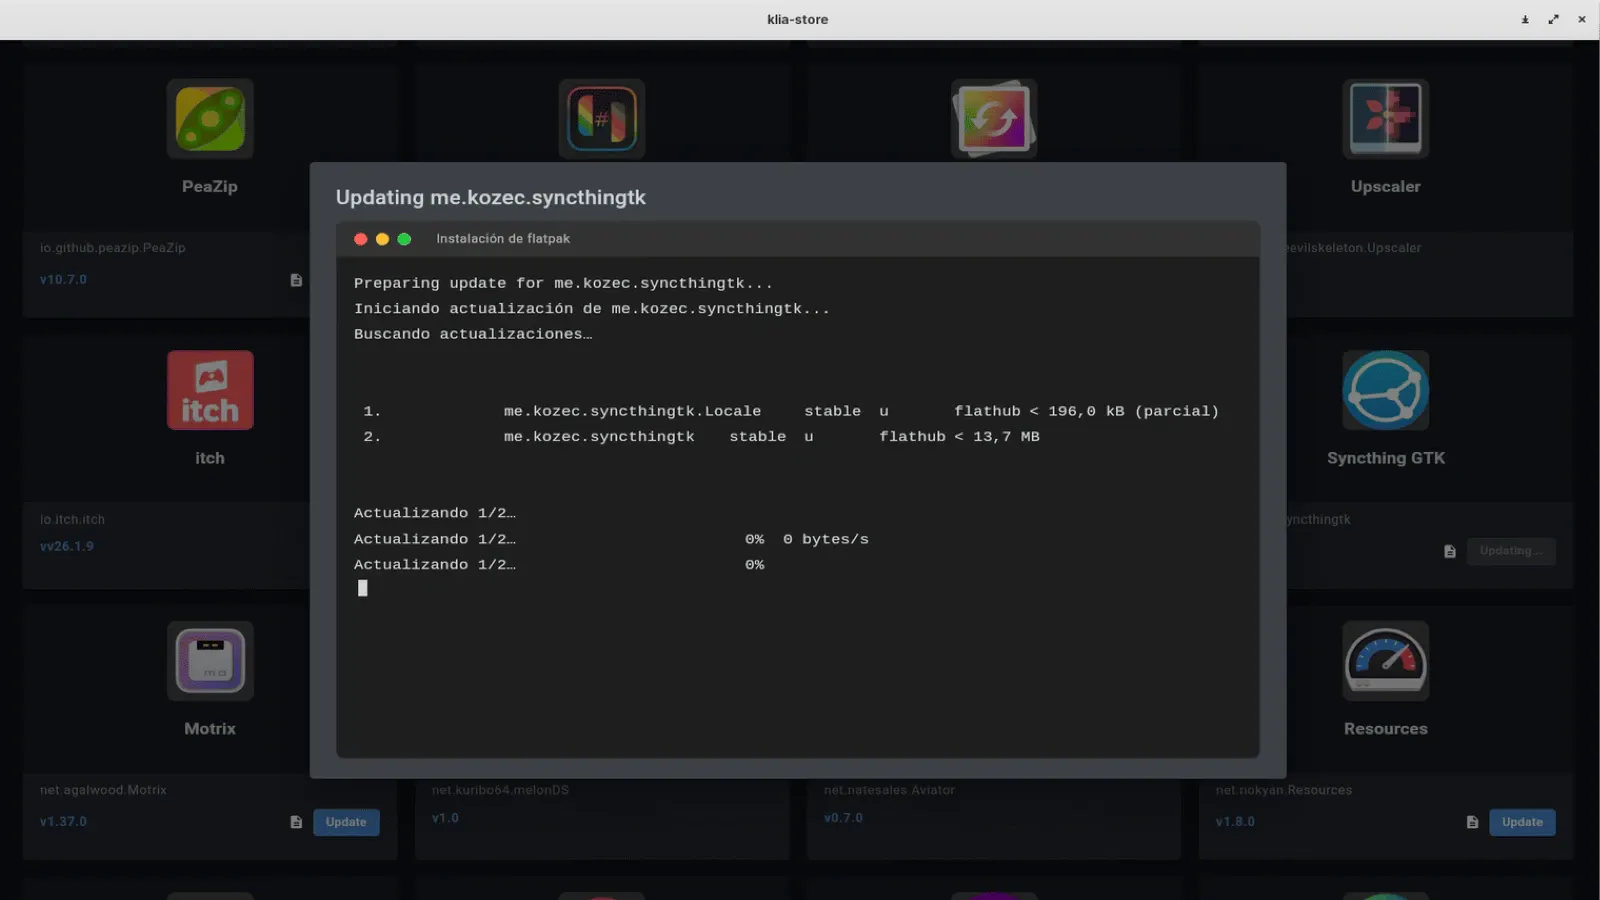1600x900 pixels.
Task: Click the klia-store window title
Action: tap(797, 19)
